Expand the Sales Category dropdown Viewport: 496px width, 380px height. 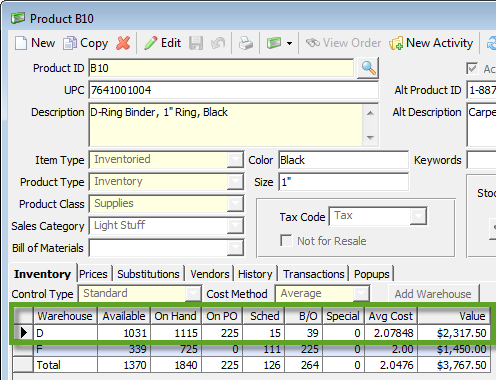tap(235, 226)
